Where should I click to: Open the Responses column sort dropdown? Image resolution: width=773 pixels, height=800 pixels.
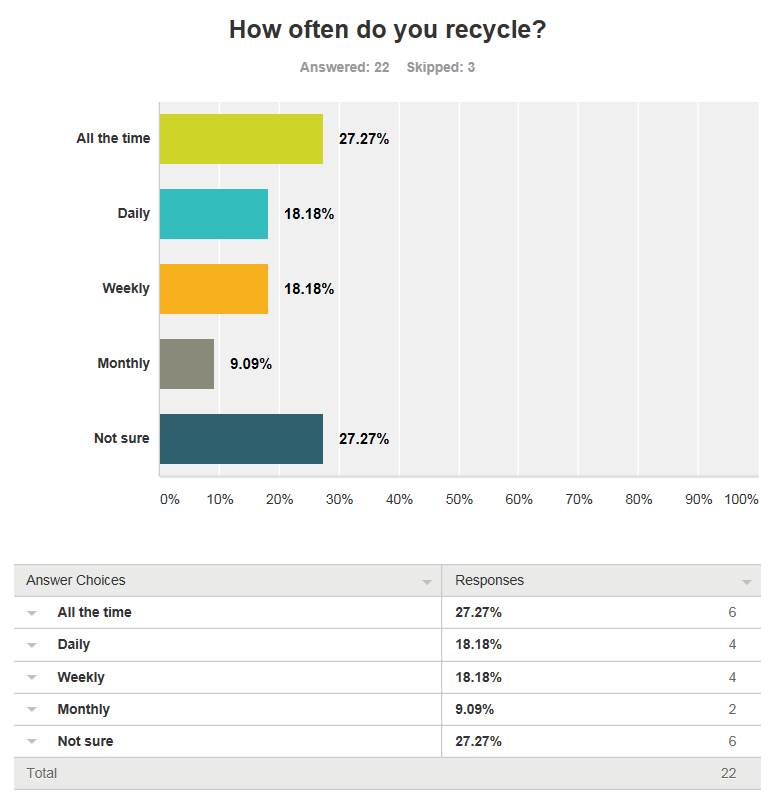[x=746, y=581]
